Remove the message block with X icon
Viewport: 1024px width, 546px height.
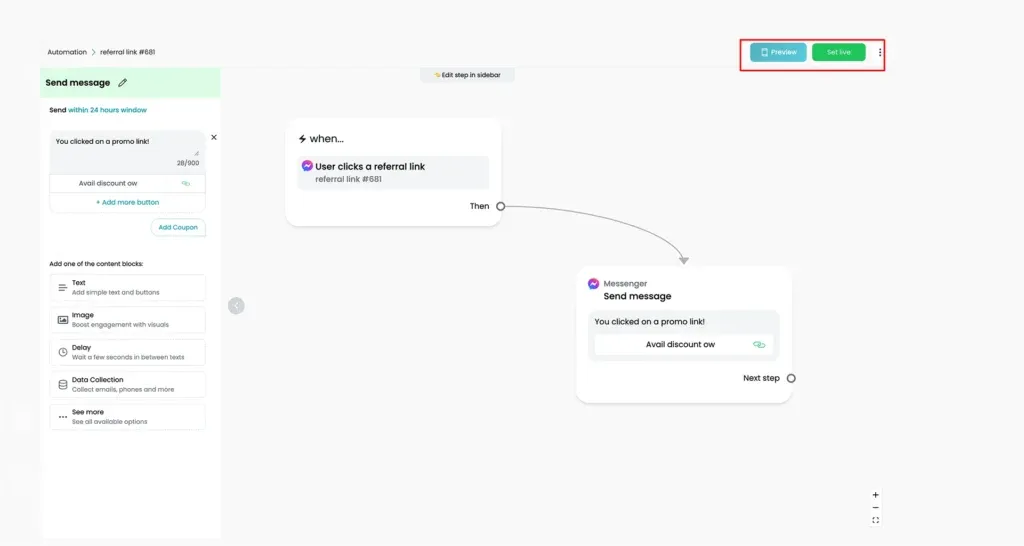214,137
